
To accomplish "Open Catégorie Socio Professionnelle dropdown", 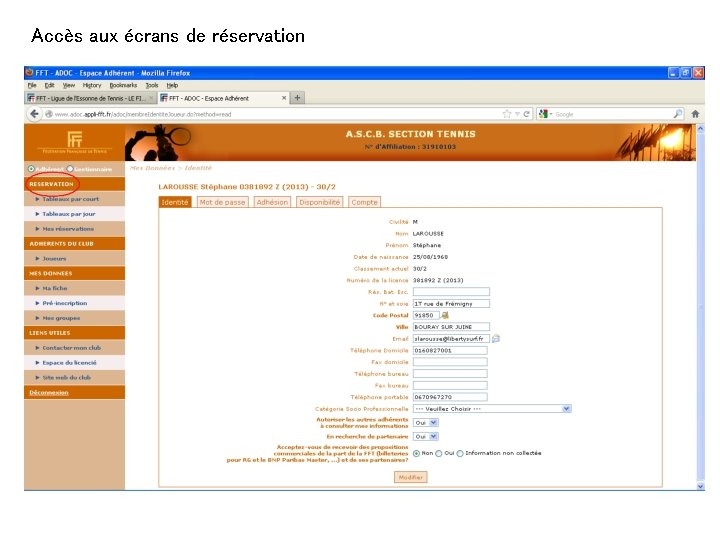I will 492,409.
